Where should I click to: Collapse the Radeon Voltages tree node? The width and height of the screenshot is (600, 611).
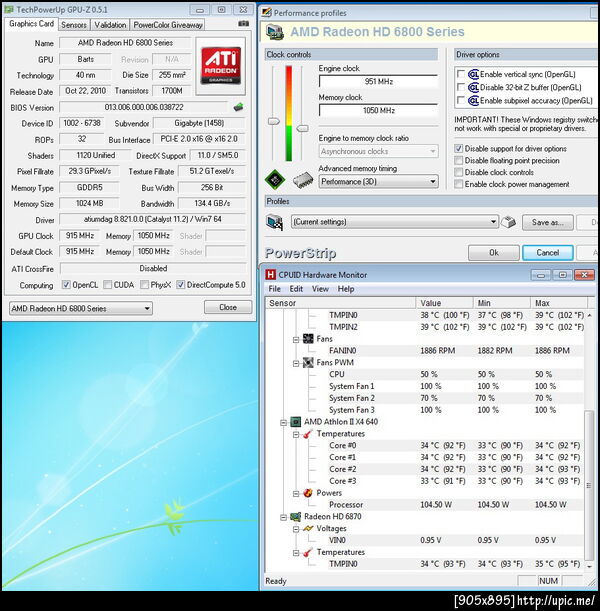pos(296,529)
